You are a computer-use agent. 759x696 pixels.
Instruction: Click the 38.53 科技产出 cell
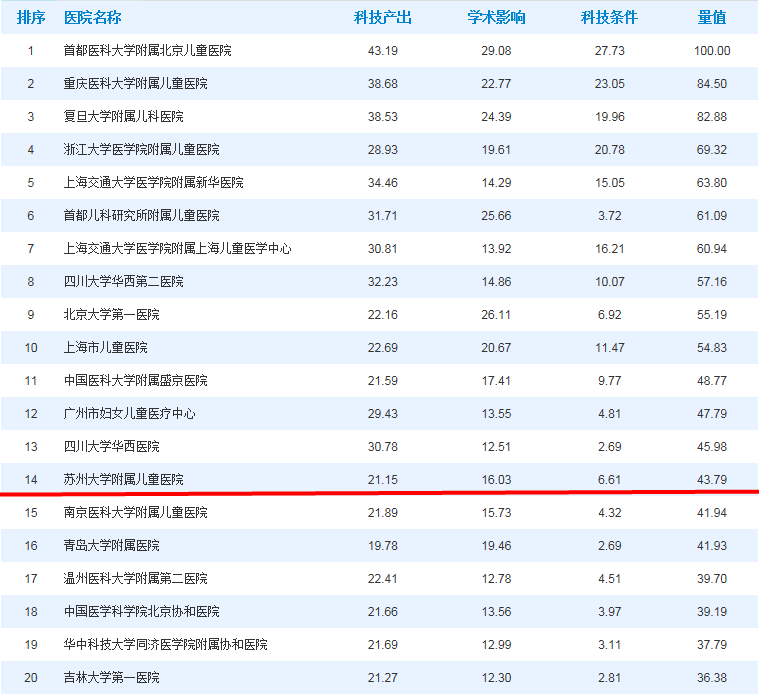tap(382, 117)
